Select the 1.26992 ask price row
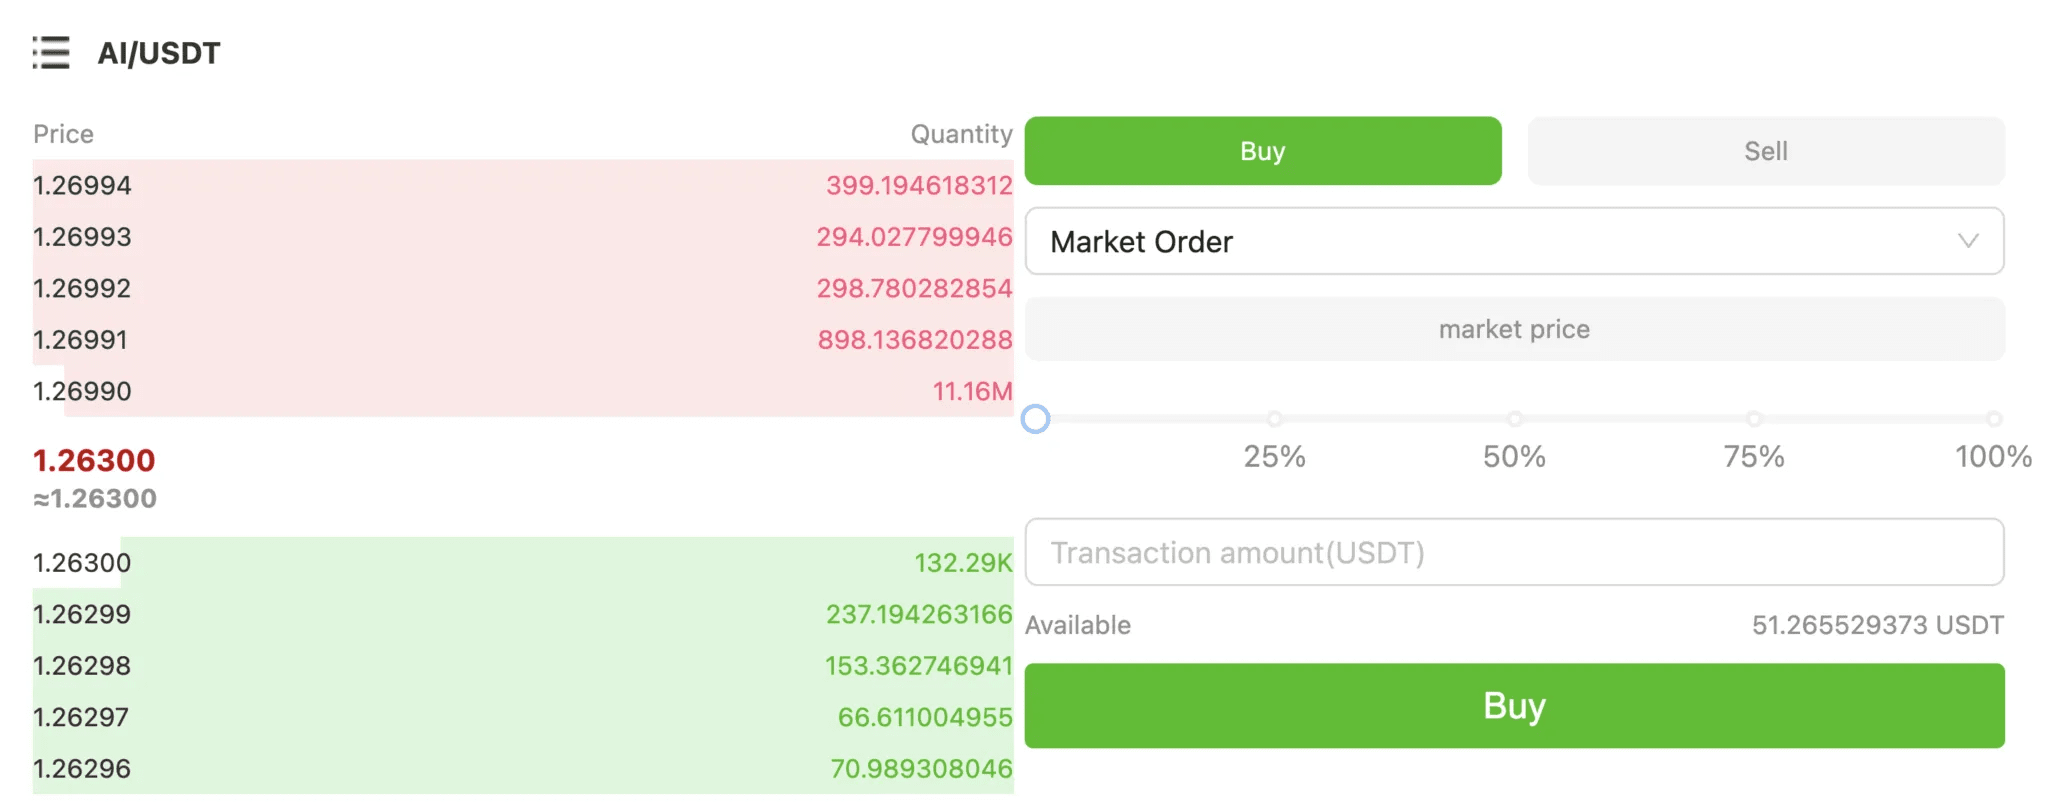The width and height of the screenshot is (2048, 812). click(x=522, y=288)
